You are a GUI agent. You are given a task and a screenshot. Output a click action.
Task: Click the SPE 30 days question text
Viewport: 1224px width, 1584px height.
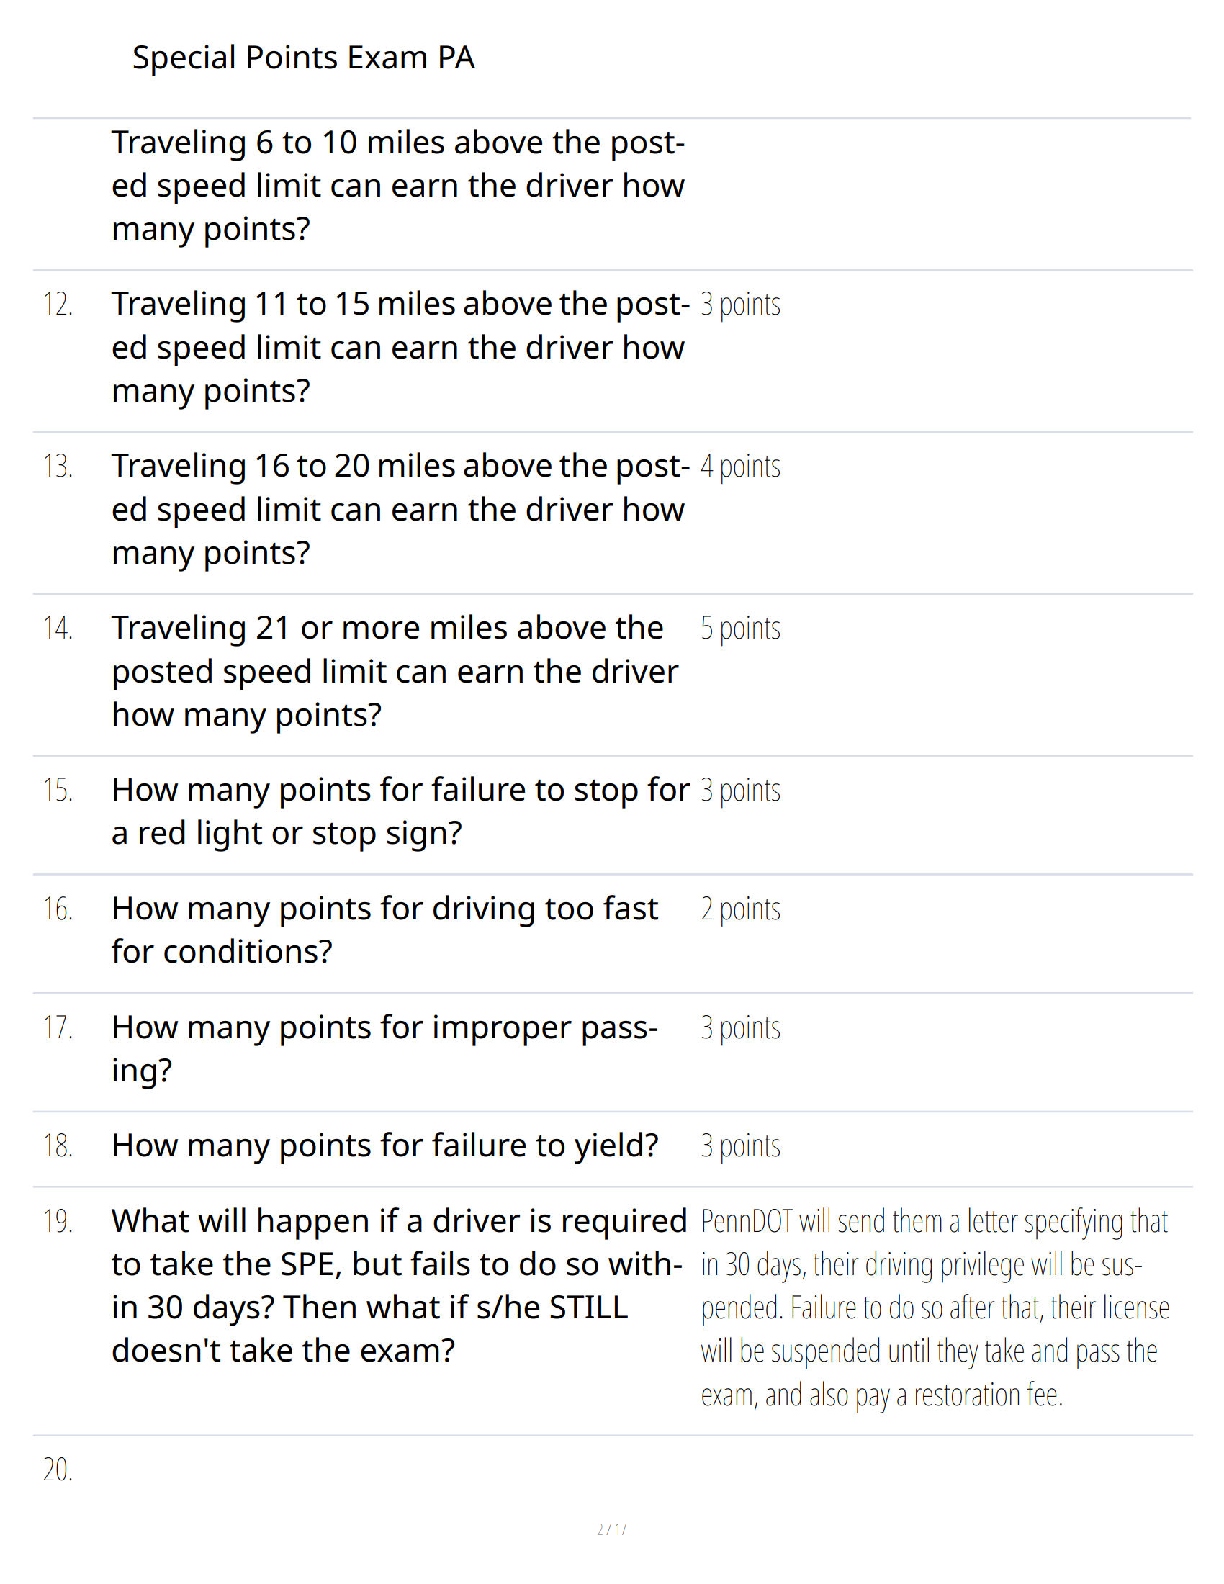[x=399, y=1286]
